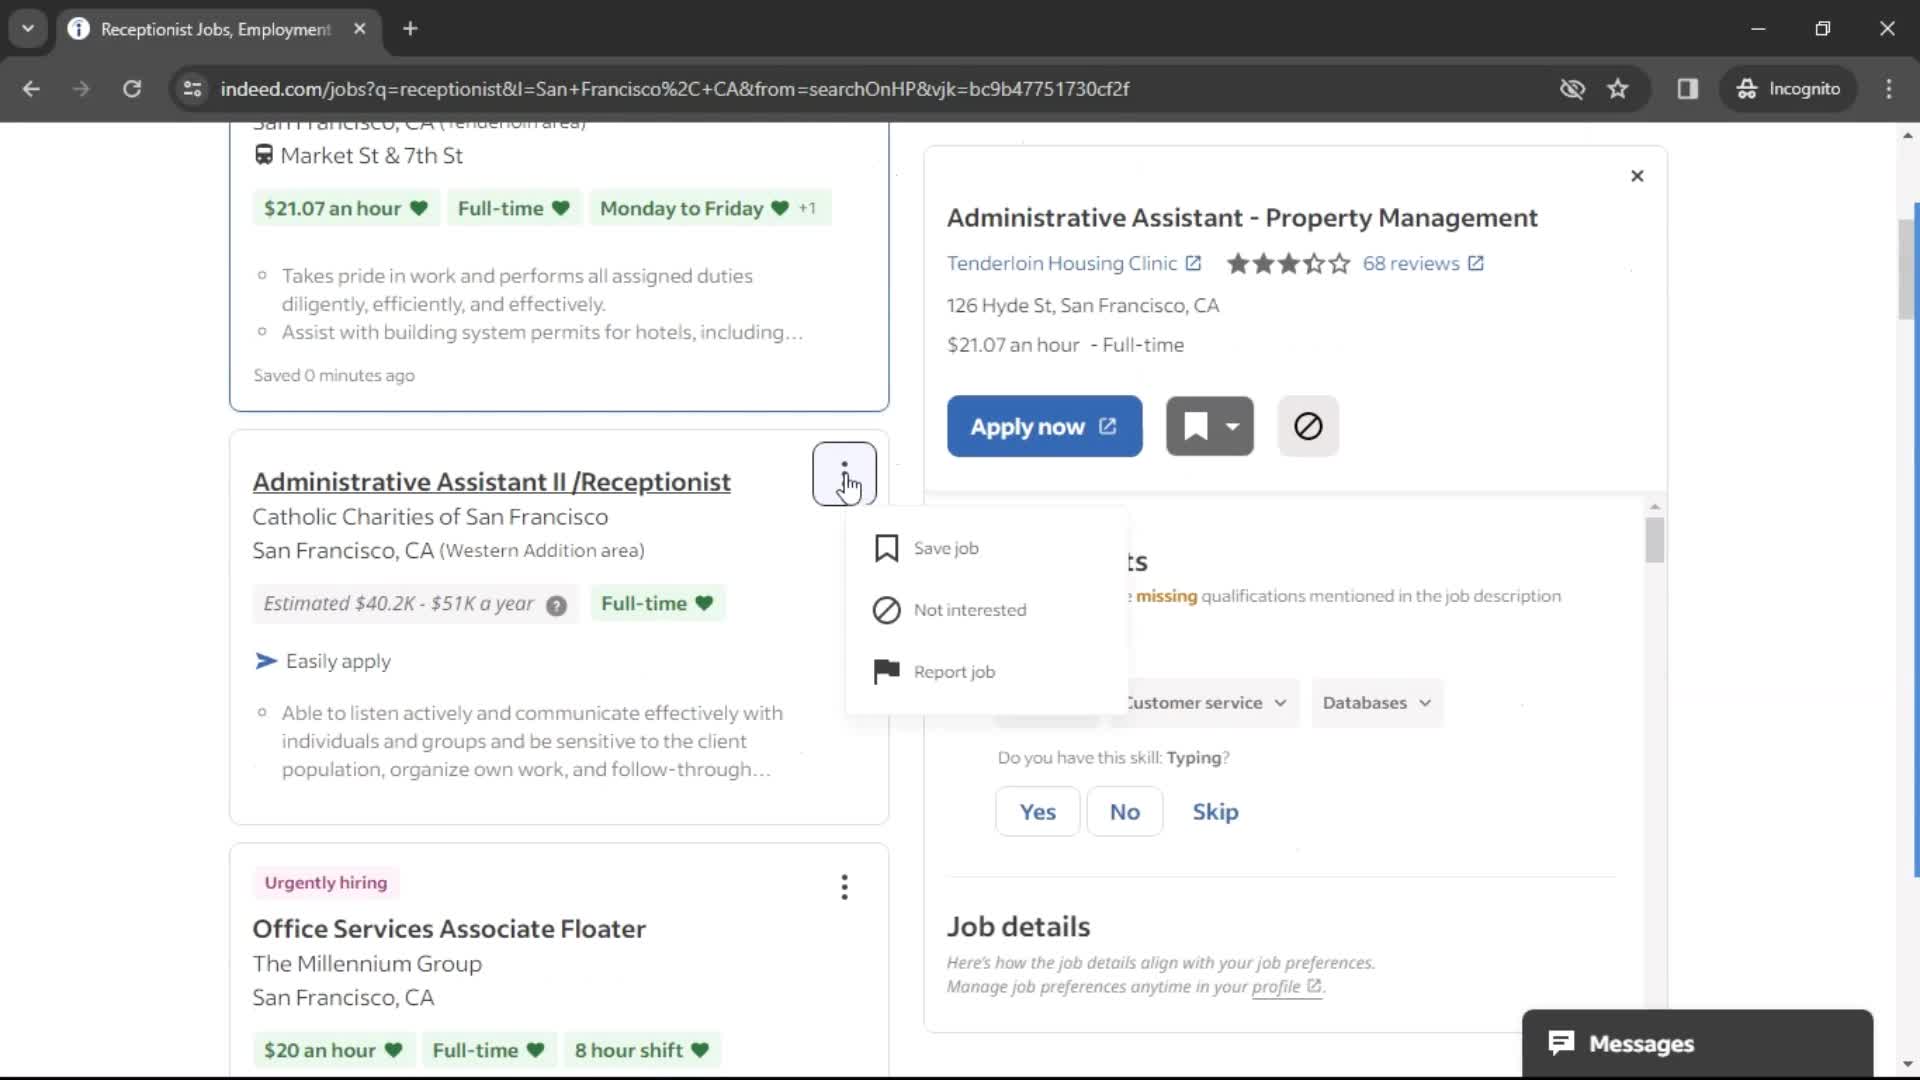The image size is (1920, 1080).
Task: Click the Not interested icon in menu
Action: click(885, 609)
